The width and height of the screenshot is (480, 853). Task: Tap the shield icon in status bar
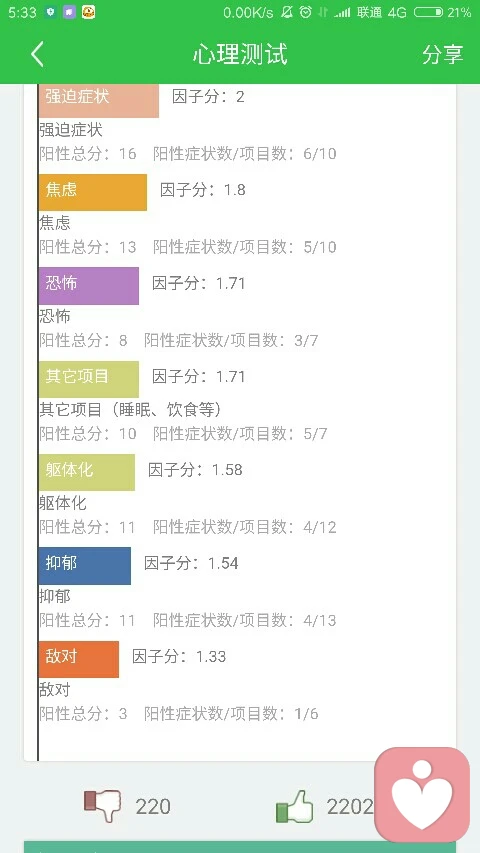pos(51,12)
